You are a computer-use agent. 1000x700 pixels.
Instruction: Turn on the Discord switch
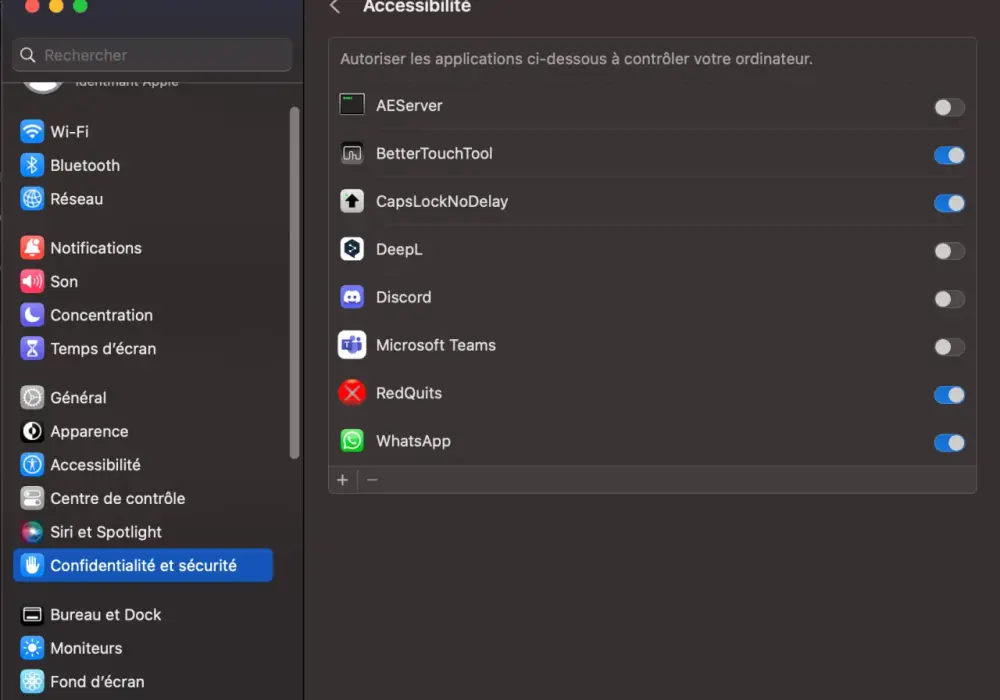(949, 299)
